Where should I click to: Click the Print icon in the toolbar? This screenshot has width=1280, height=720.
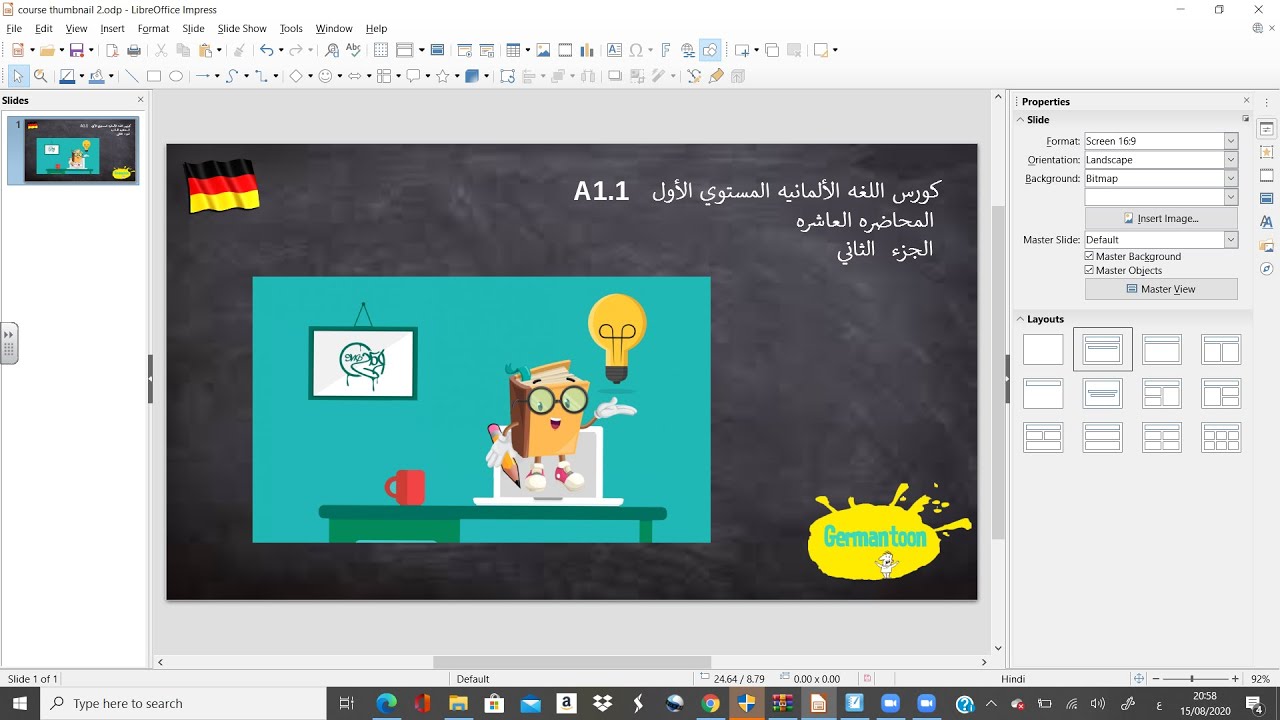coord(134,50)
